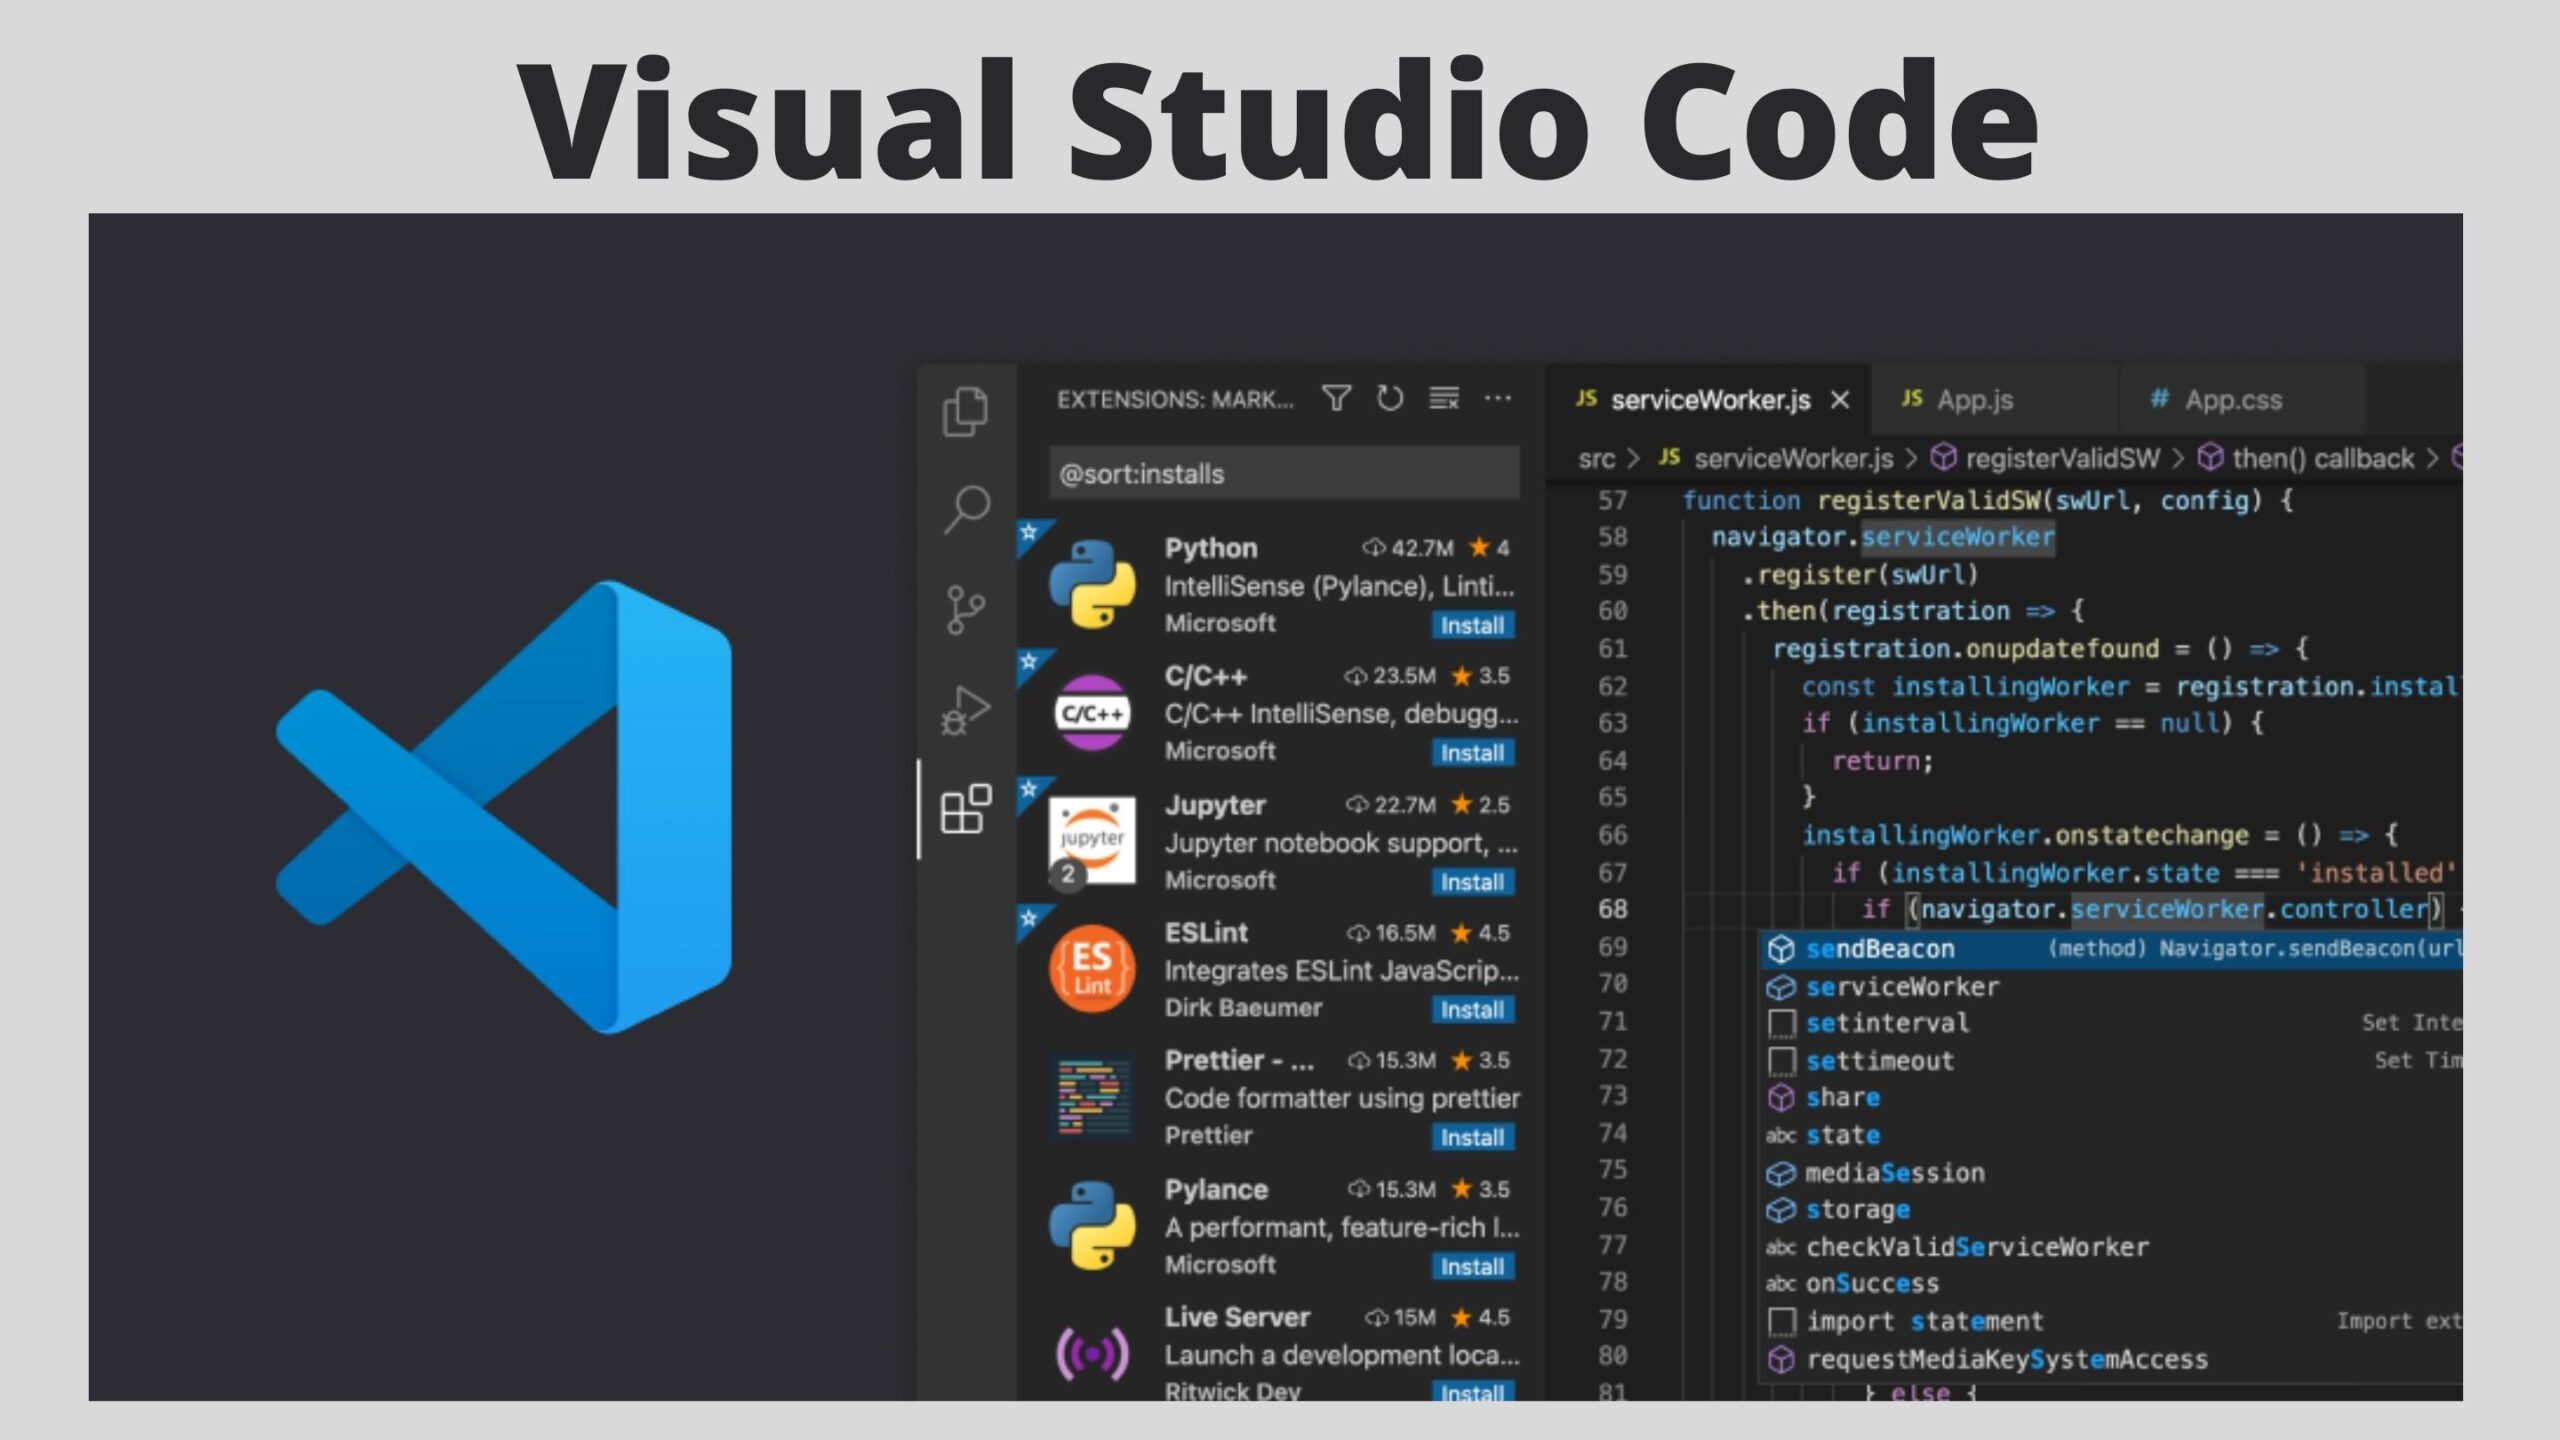Switch to the App.css tab
Viewport: 2560px width, 1440px height.
(x=2241, y=400)
